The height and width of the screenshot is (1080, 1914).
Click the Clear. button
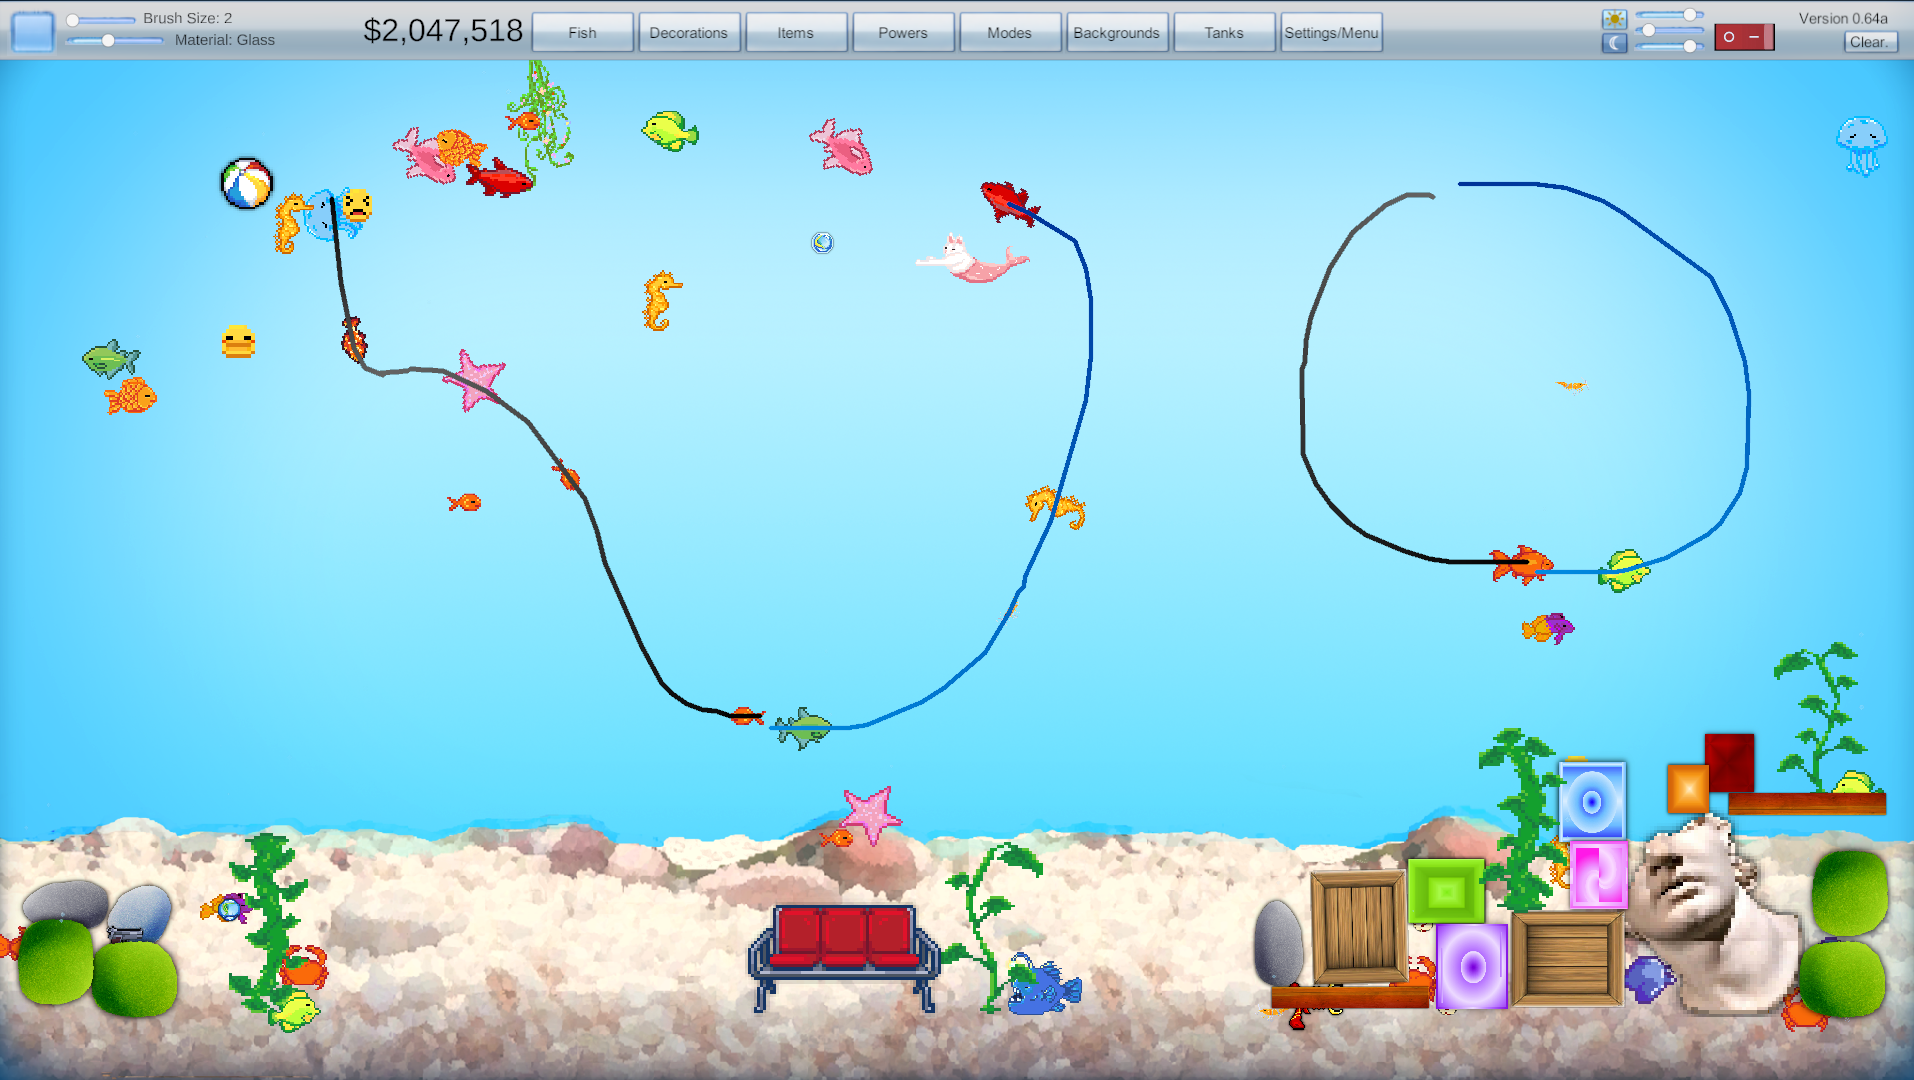tap(1869, 41)
